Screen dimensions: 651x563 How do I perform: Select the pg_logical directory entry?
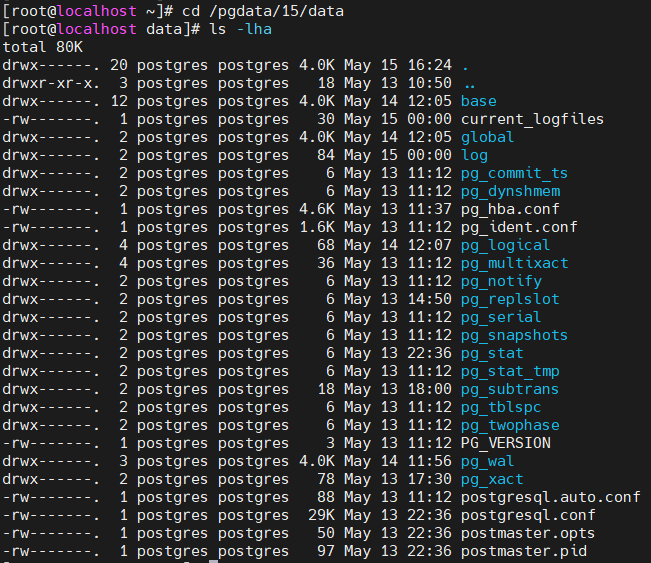click(505, 245)
